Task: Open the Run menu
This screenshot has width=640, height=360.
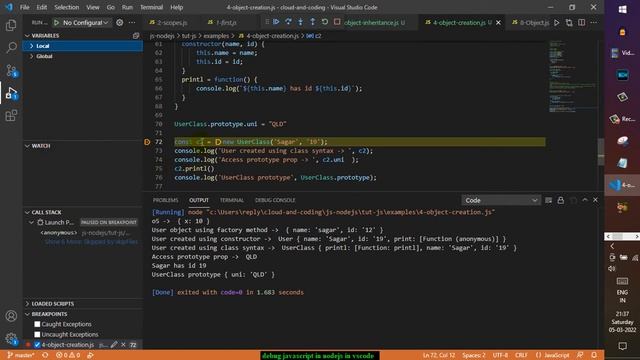Action: click(127, 7)
